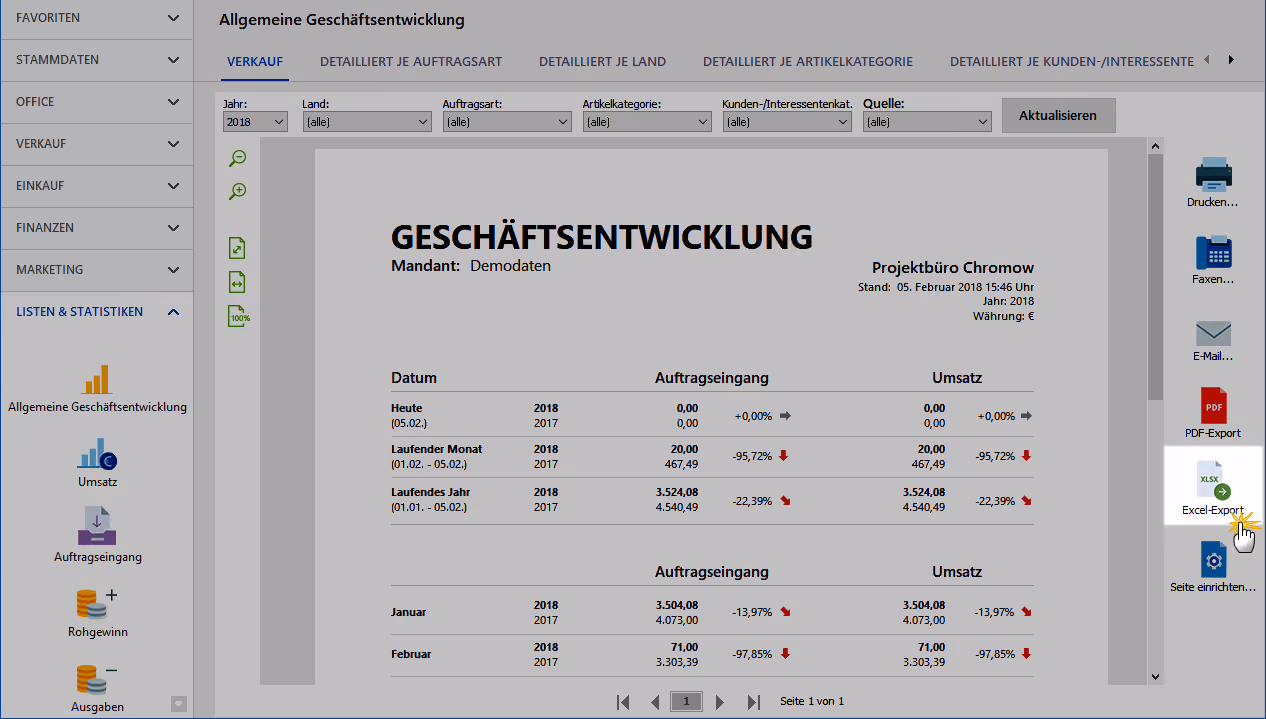Fit page width in preview
This screenshot has width=1266, height=719.
coord(238,283)
